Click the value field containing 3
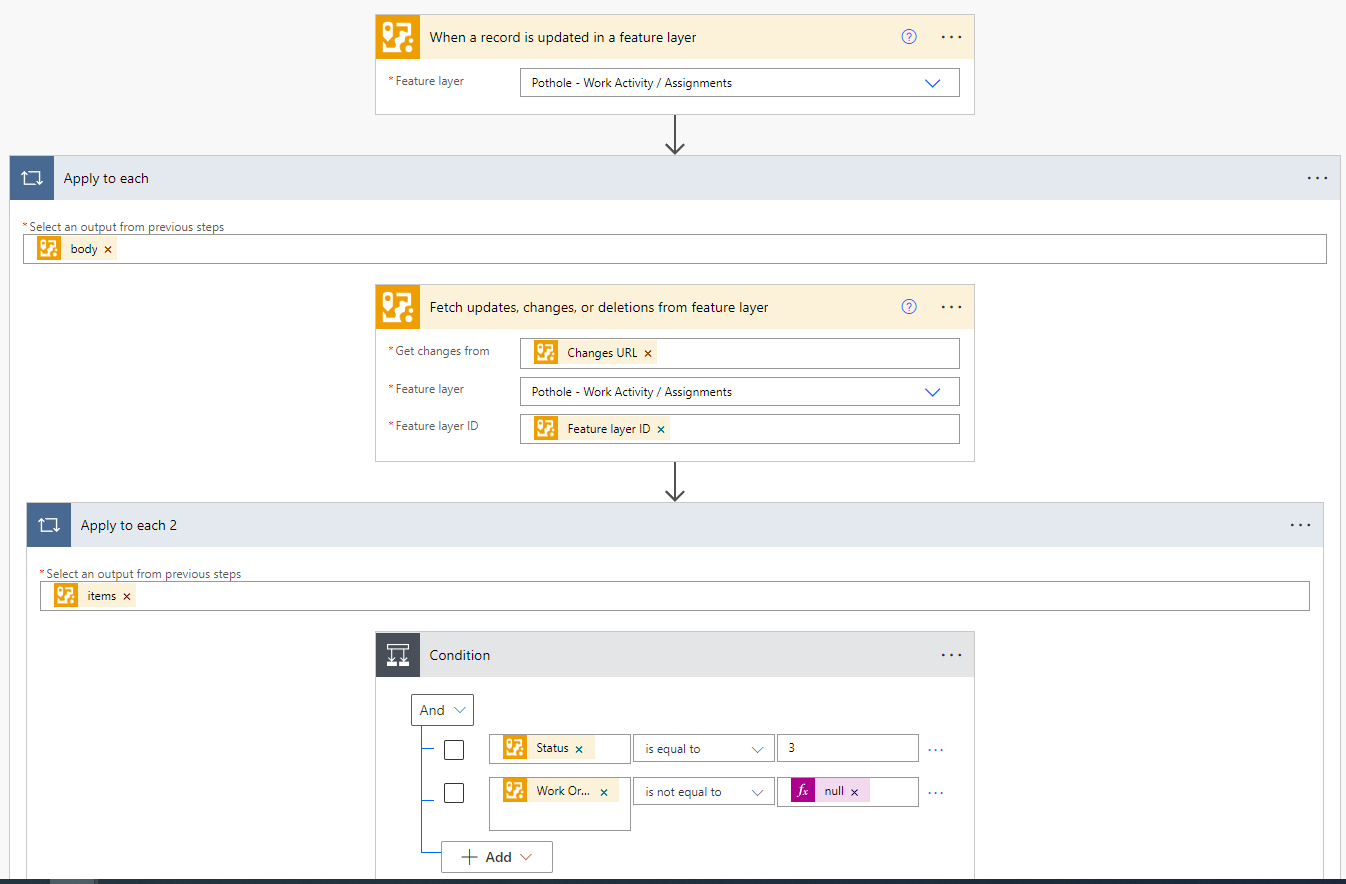Viewport: 1346px width, 884px height. [x=847, y=748]
